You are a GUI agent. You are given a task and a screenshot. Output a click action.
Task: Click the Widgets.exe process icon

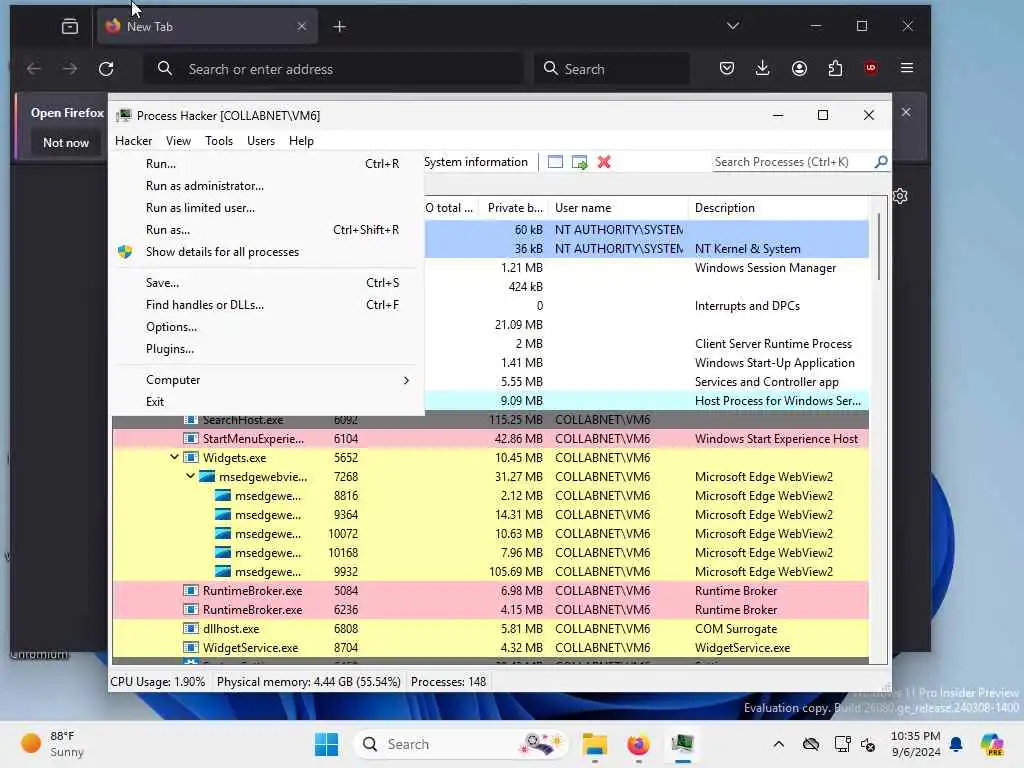[191, 458]
